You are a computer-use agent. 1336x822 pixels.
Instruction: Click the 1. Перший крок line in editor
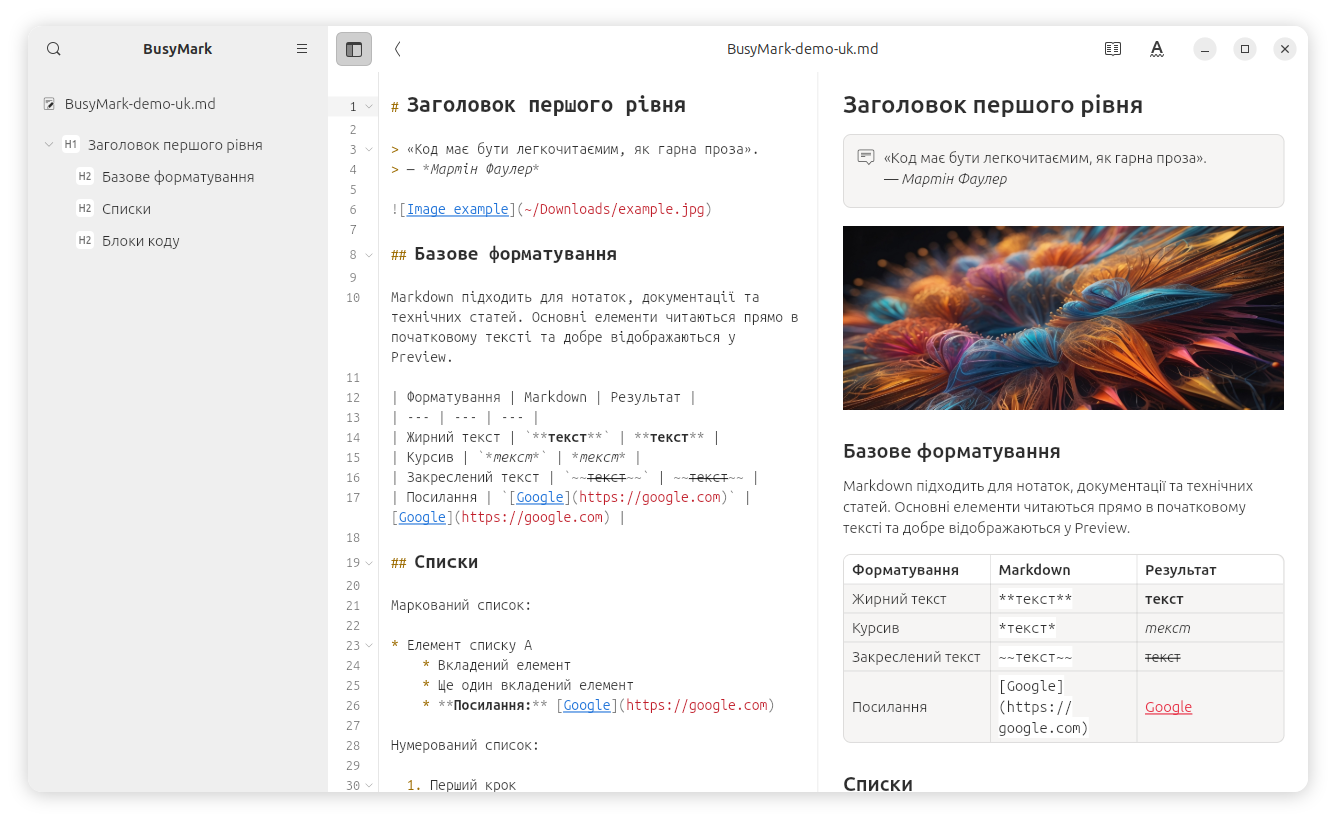pos(462,785)
